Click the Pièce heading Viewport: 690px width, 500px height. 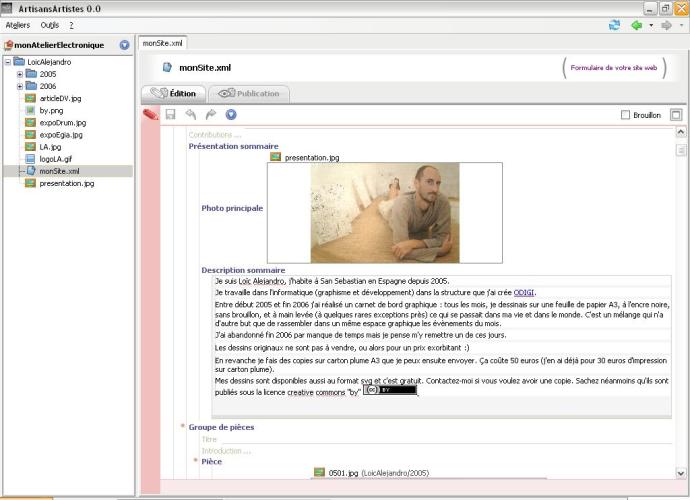[212, 462]
